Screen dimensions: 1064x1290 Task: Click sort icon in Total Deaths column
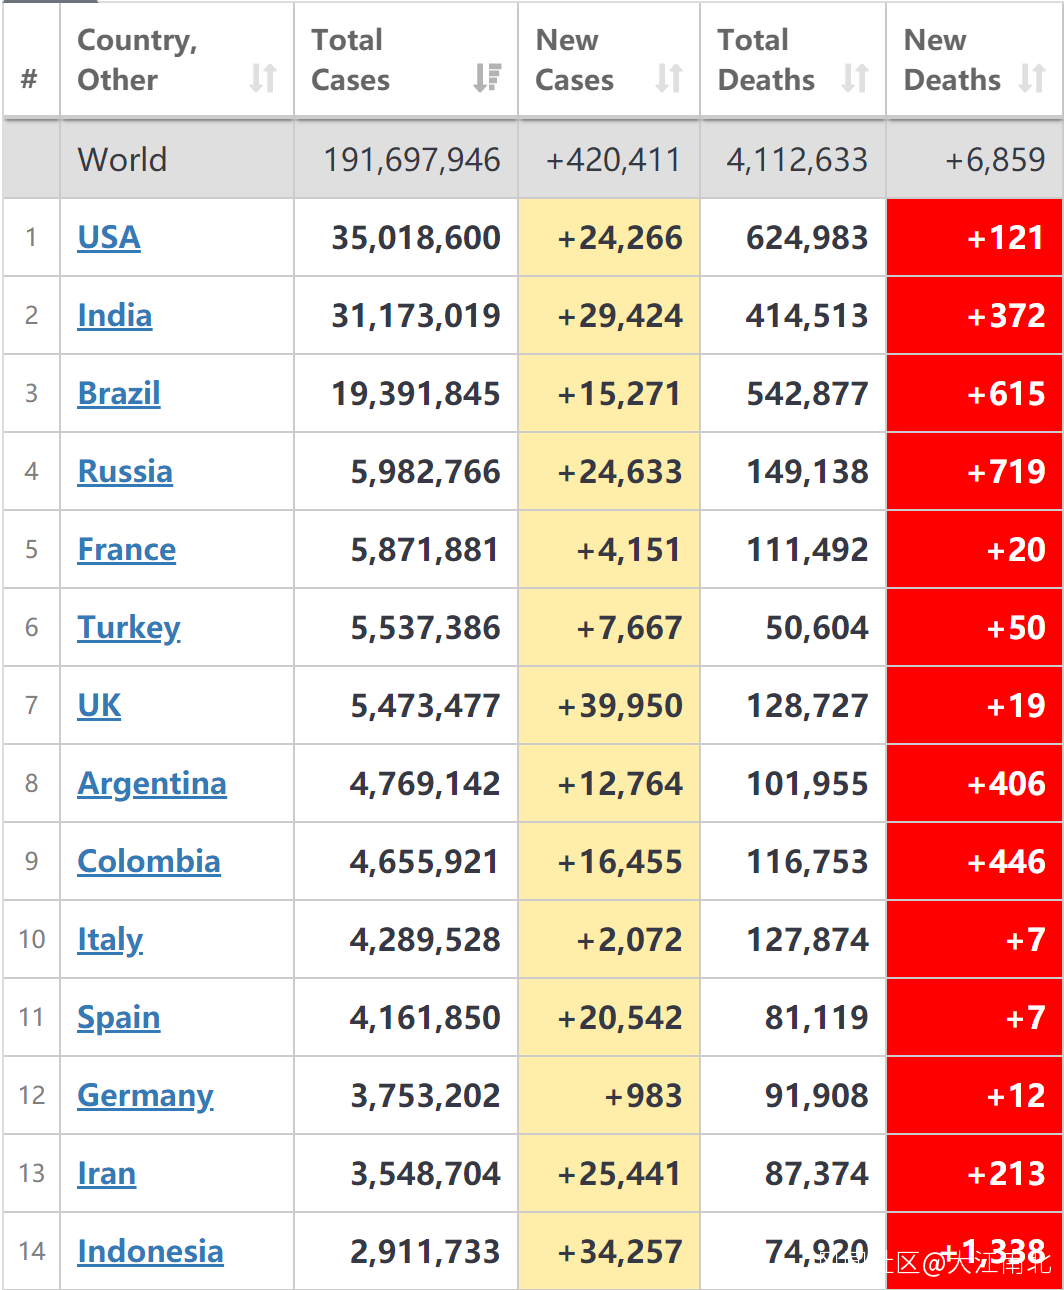tap(855, 78)
